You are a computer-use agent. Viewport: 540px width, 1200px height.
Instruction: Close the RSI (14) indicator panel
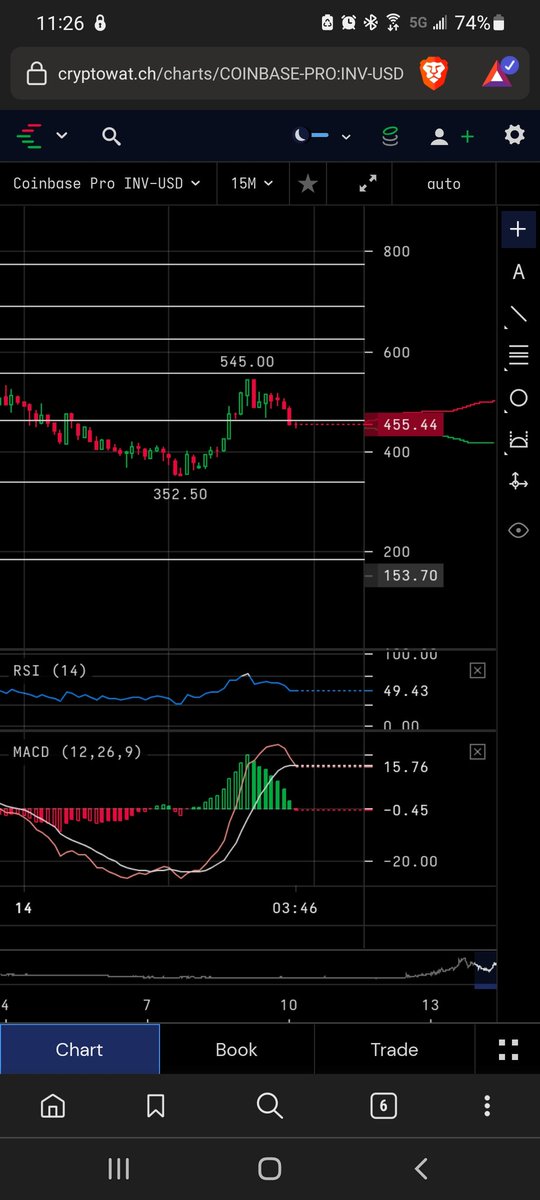pos(477,670)
